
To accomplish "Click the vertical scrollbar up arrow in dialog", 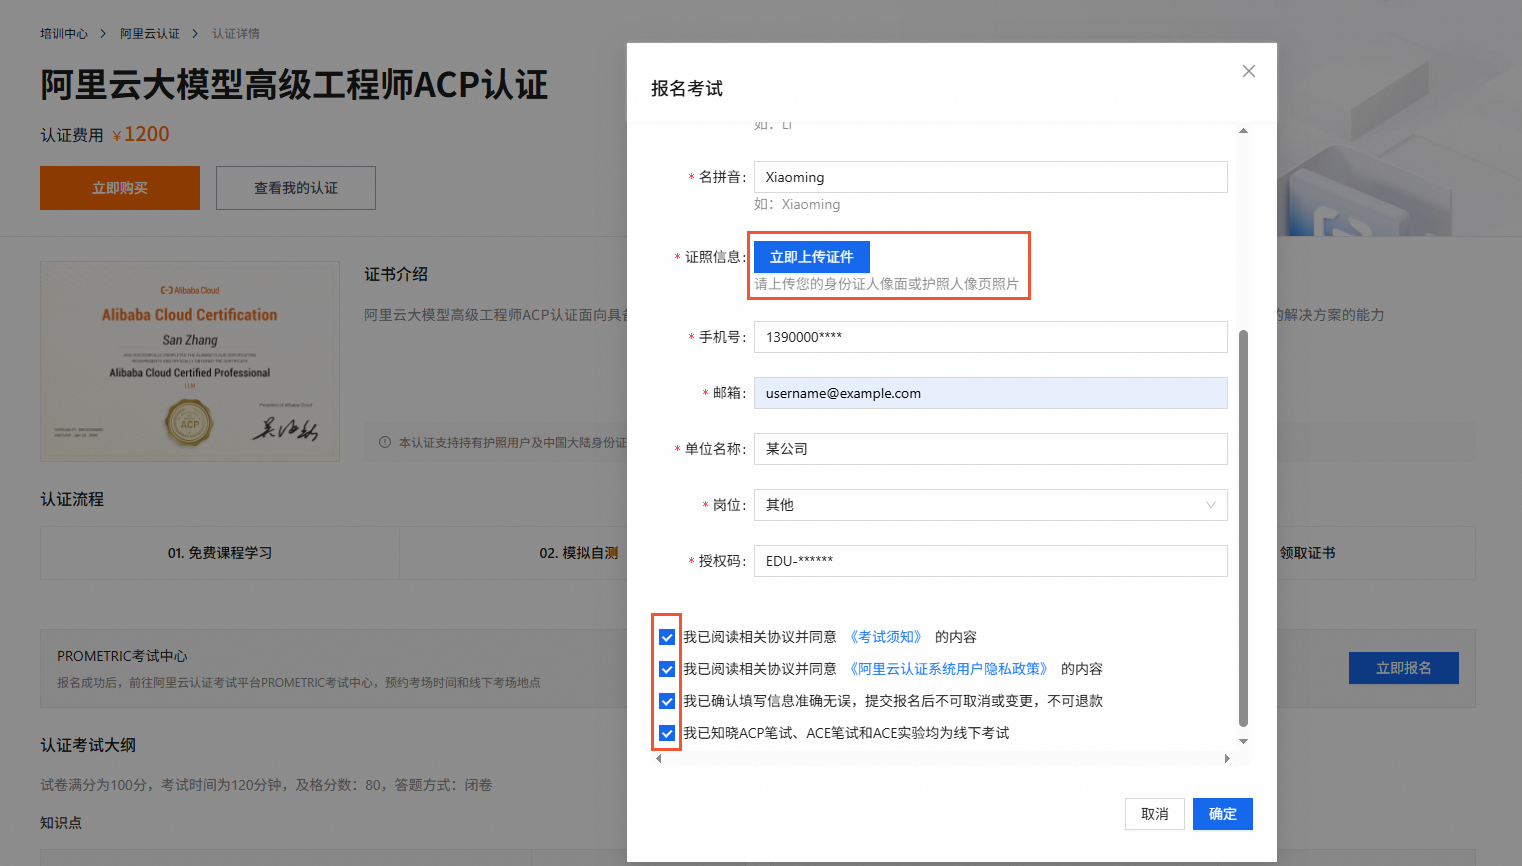I will (1243, 131).
